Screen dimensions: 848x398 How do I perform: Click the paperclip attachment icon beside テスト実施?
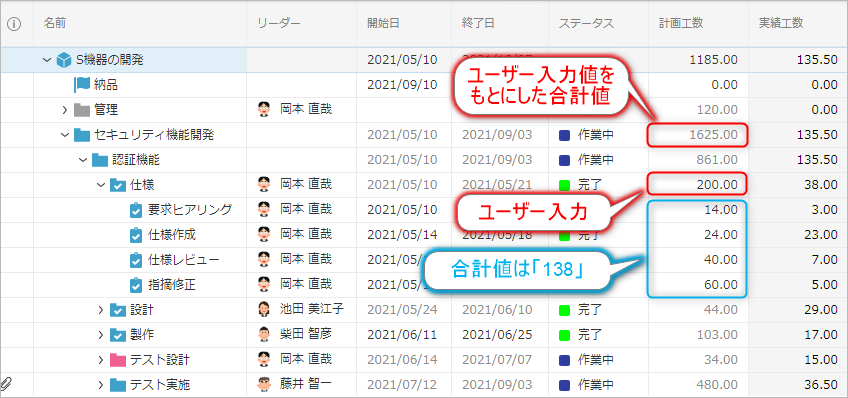[8, 384]
